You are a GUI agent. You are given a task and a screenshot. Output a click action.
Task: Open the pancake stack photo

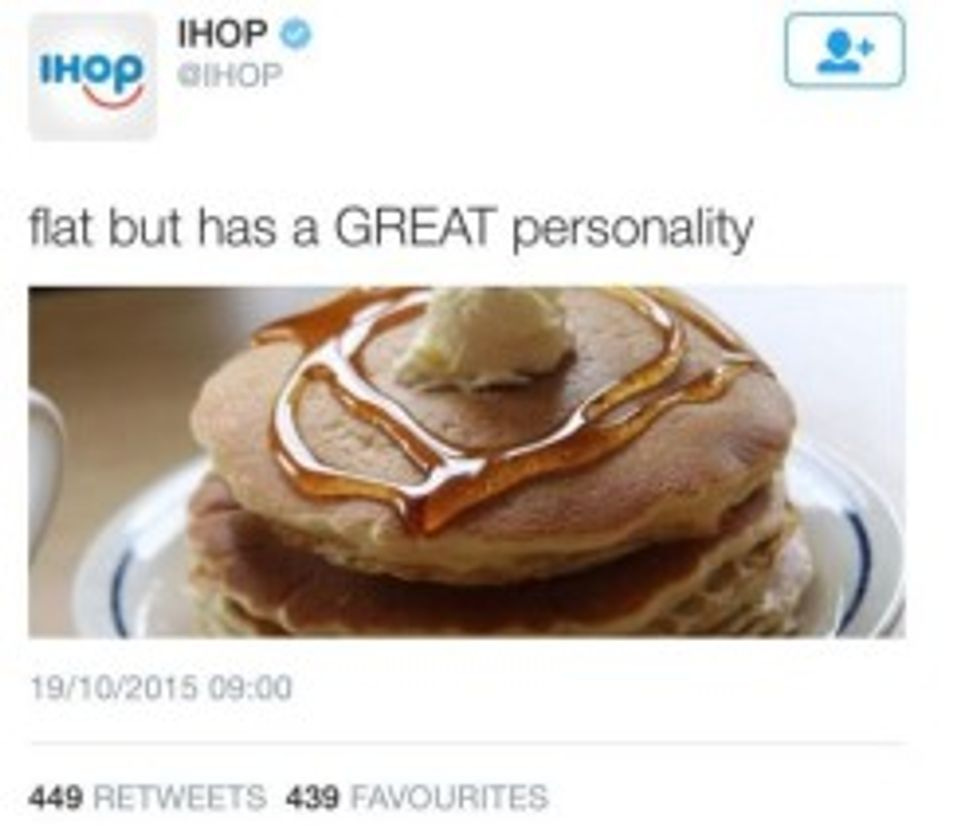pos(466,462)
